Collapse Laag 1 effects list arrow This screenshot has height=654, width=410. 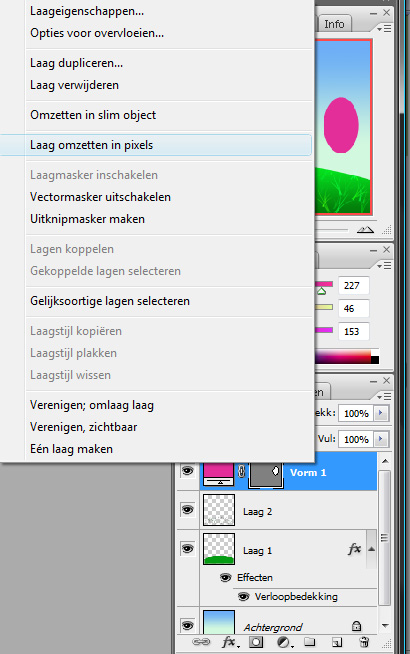pos(371,549)
